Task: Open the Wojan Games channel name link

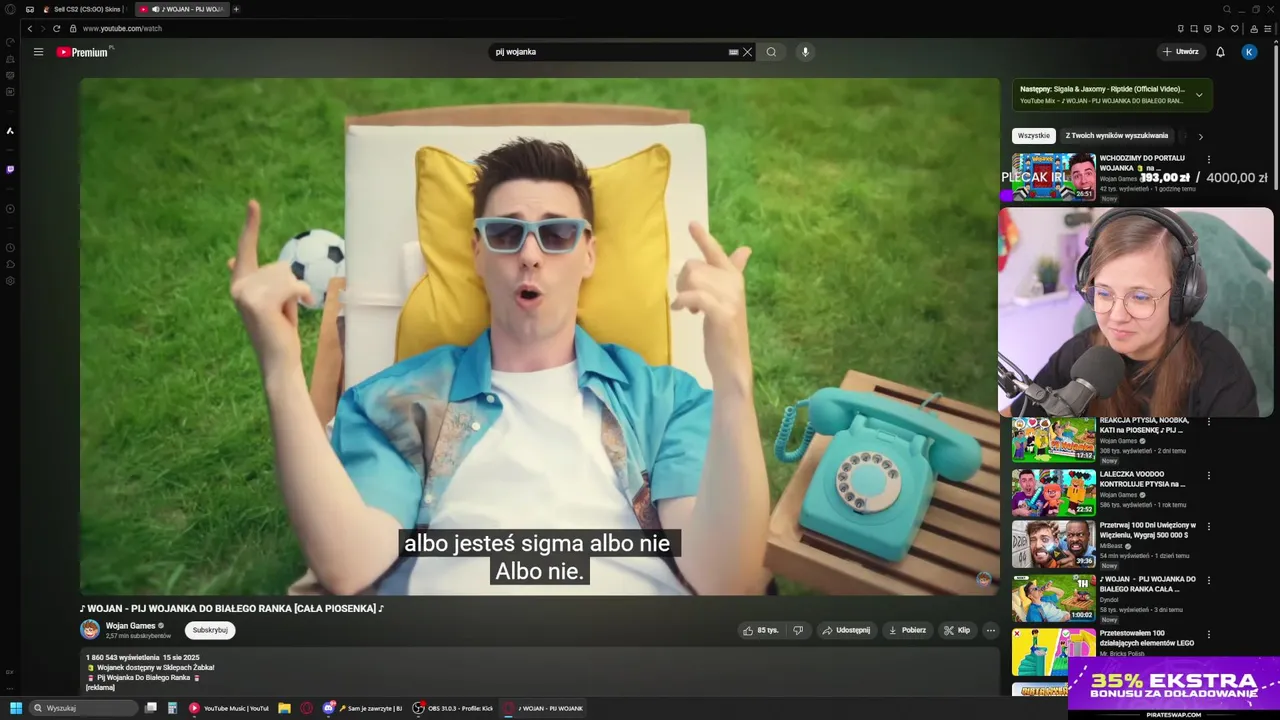Action: pos(130,625)
